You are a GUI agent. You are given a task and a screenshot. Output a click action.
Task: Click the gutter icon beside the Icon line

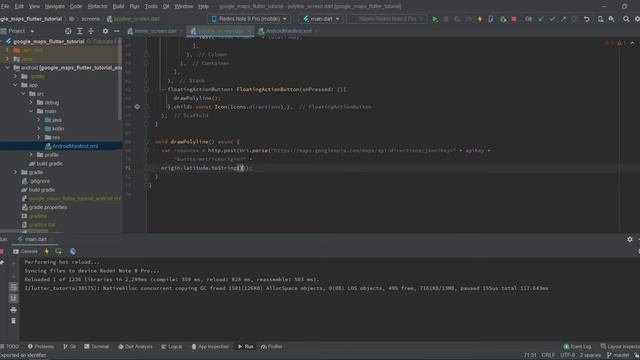(138, 107)
